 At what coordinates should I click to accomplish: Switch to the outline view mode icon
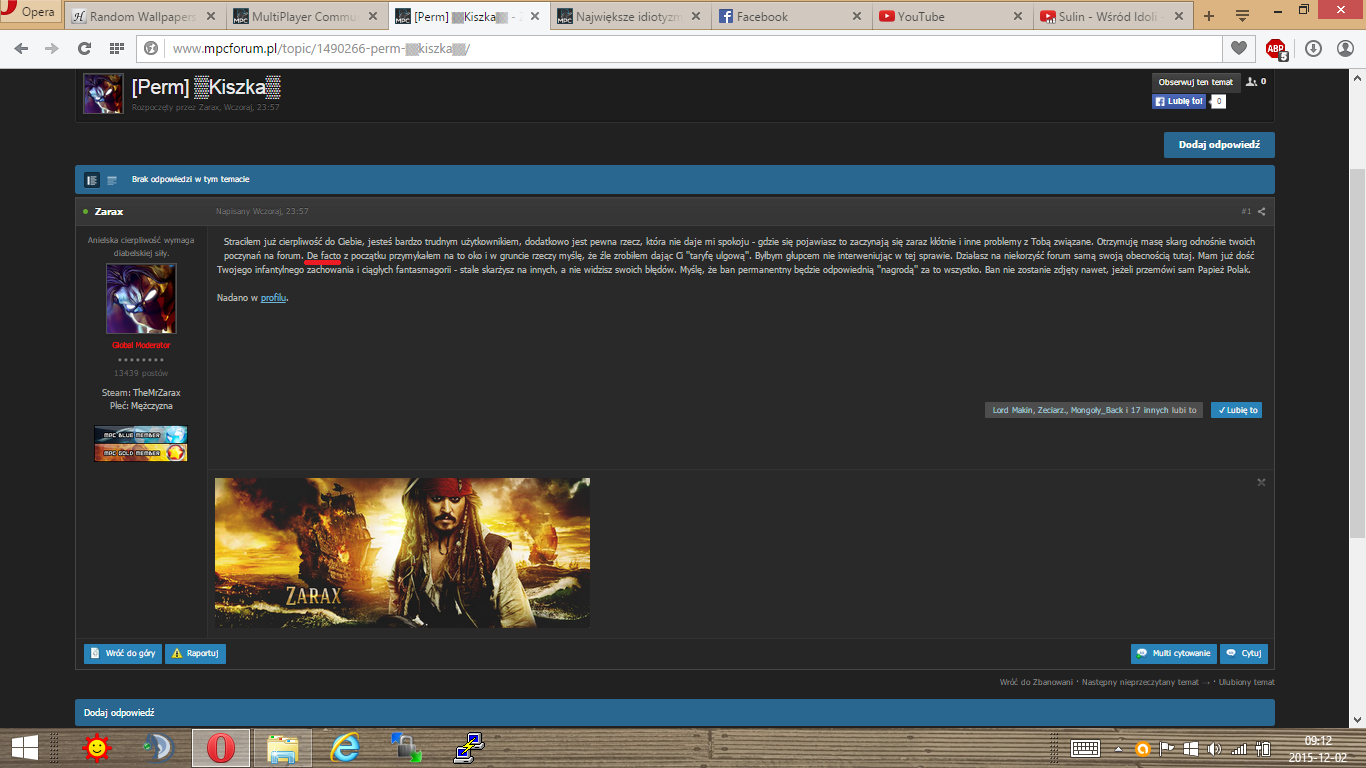(x=112, y=180)
